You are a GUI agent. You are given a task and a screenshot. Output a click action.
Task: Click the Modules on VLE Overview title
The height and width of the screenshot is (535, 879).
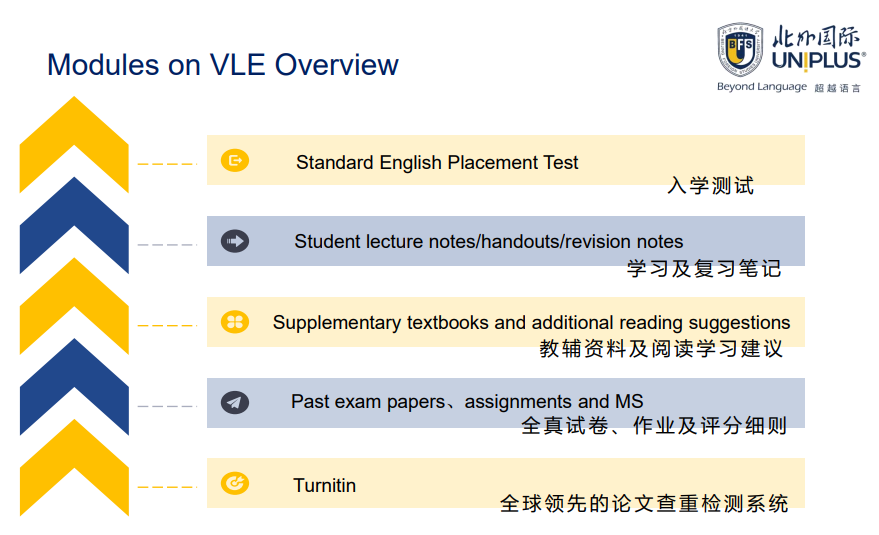point(223,65)
